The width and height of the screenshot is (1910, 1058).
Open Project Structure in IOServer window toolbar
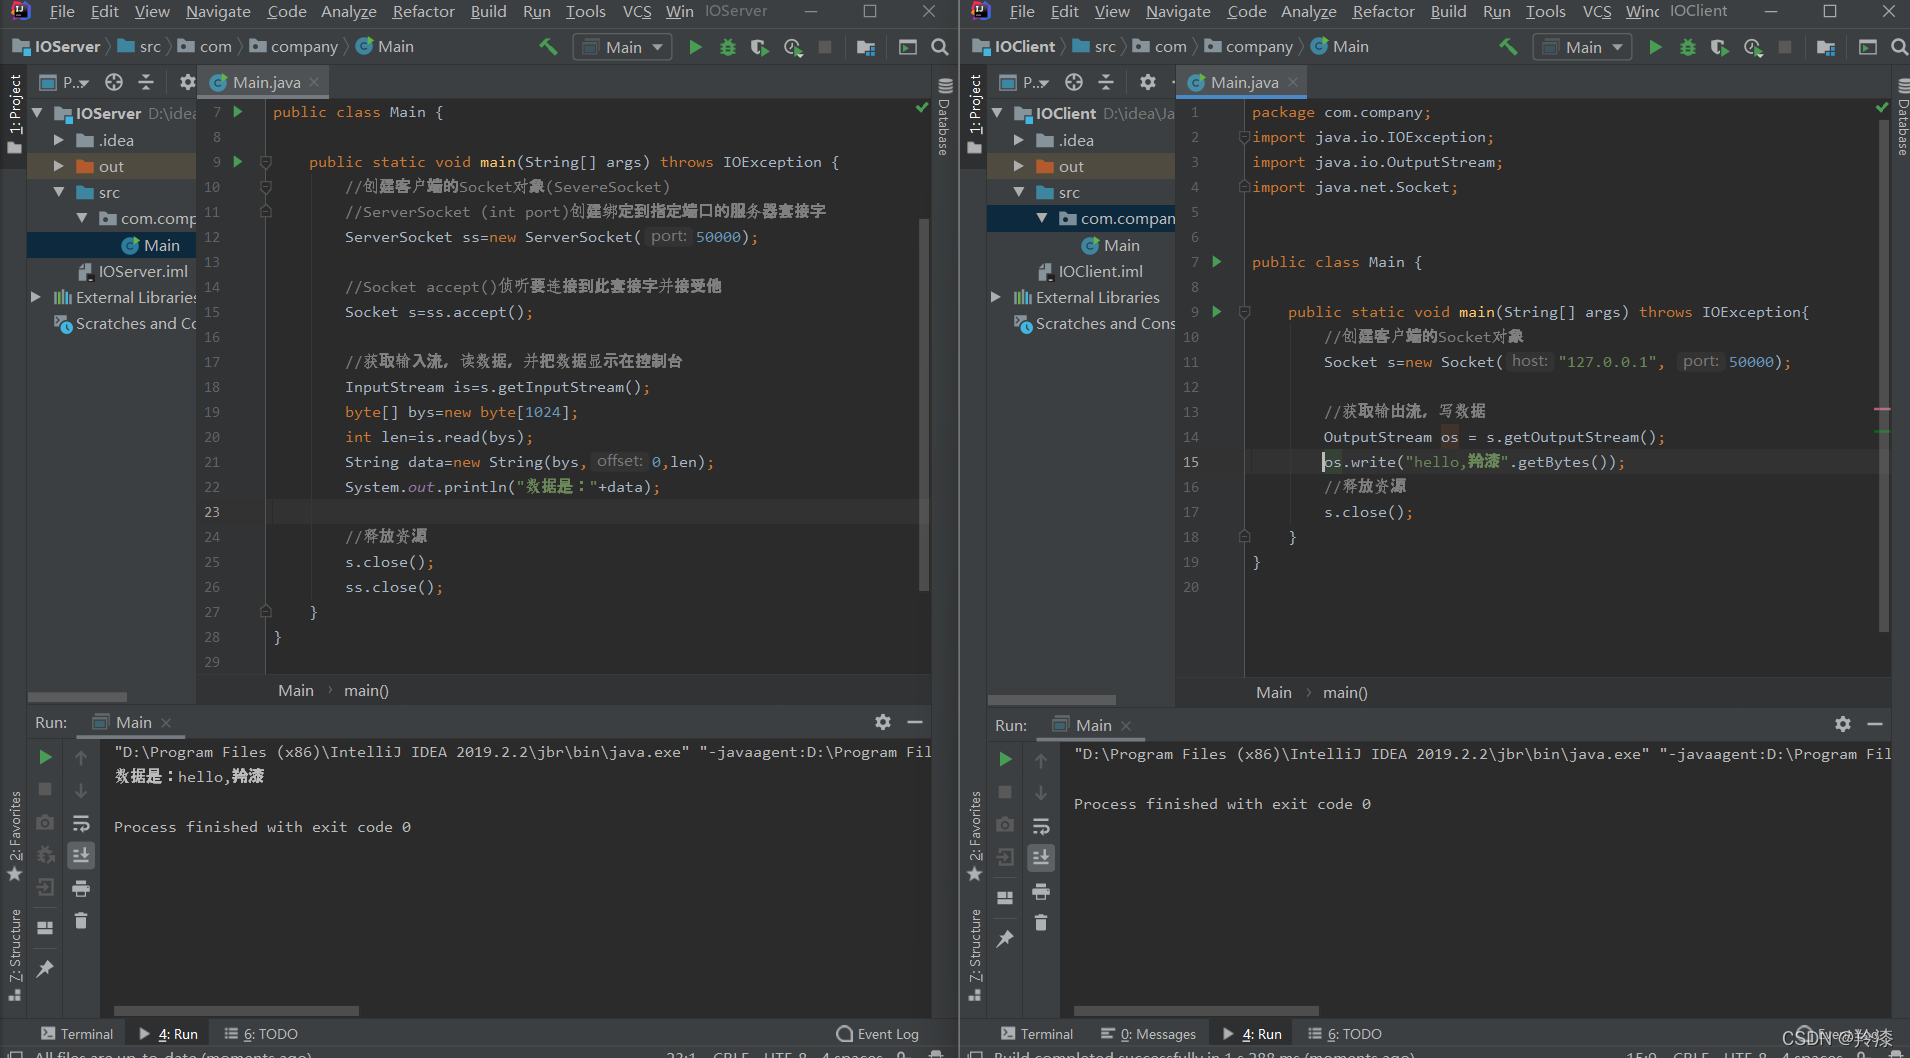tap(866, 47)
